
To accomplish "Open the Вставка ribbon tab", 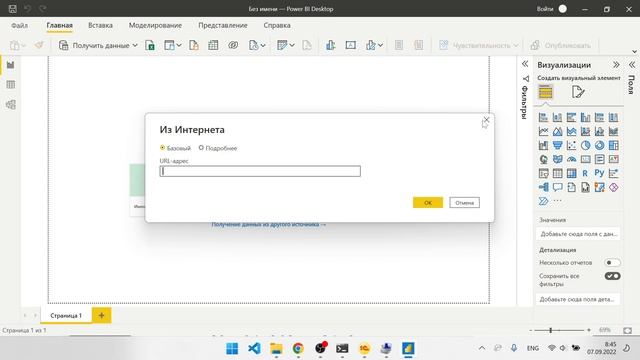I will pos(100,25).
